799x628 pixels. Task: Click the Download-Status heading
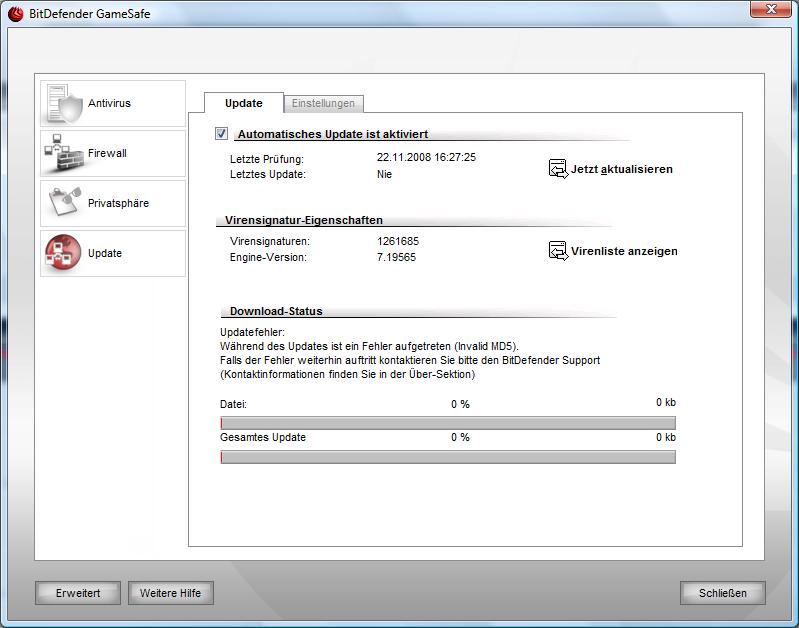tap(276, 311)
